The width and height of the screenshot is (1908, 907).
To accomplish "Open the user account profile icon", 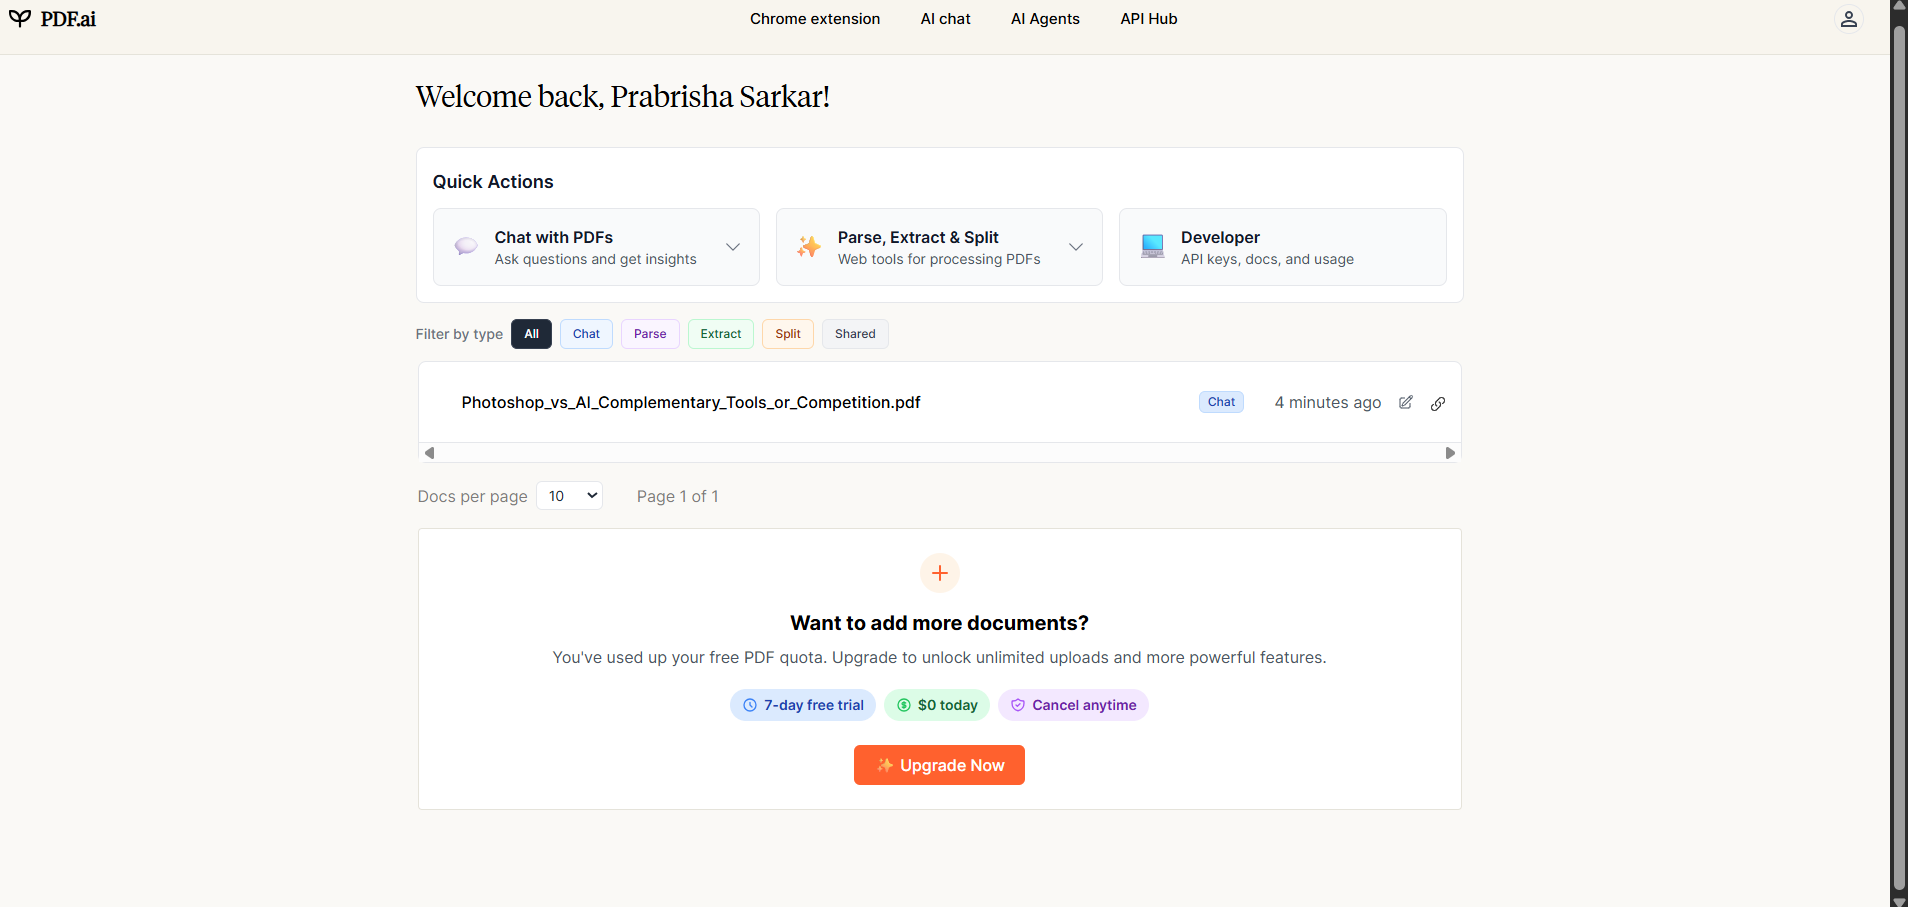I will tap(1849, 19).
